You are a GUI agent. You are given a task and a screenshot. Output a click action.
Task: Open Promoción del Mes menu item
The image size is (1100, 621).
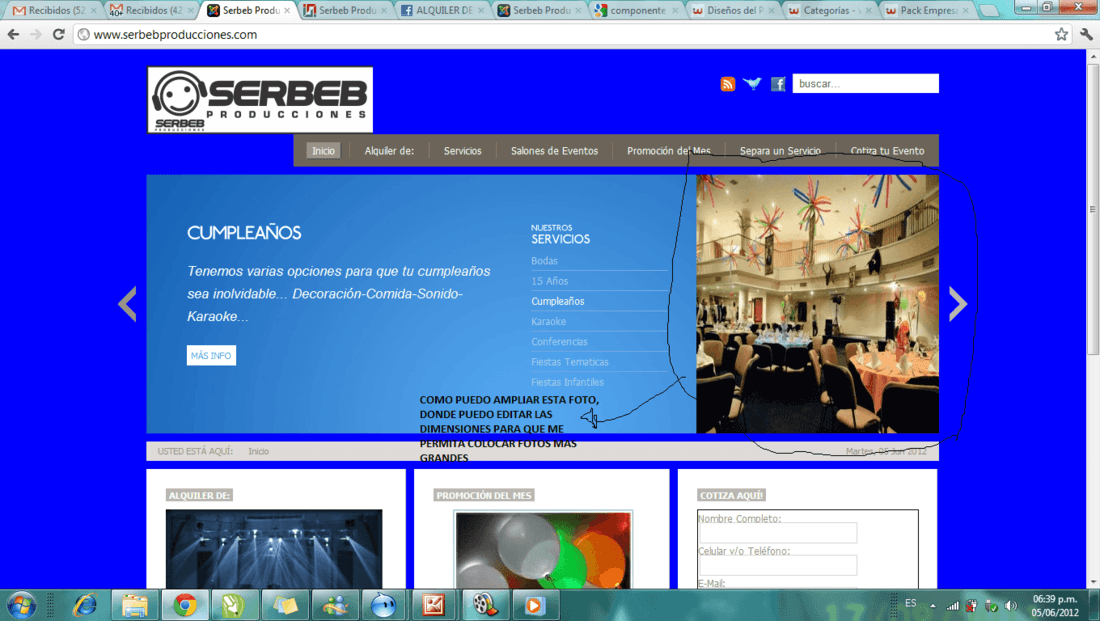[x=669, y=151]
